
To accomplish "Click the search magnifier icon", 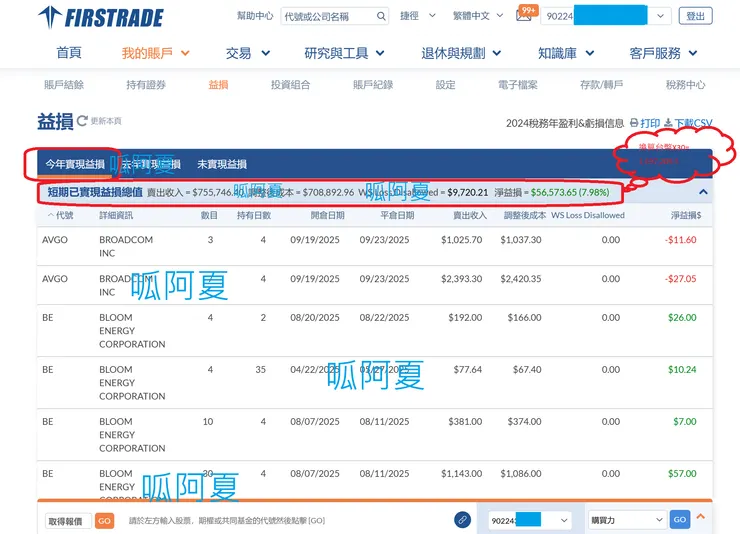I will [x=381, y=16].
